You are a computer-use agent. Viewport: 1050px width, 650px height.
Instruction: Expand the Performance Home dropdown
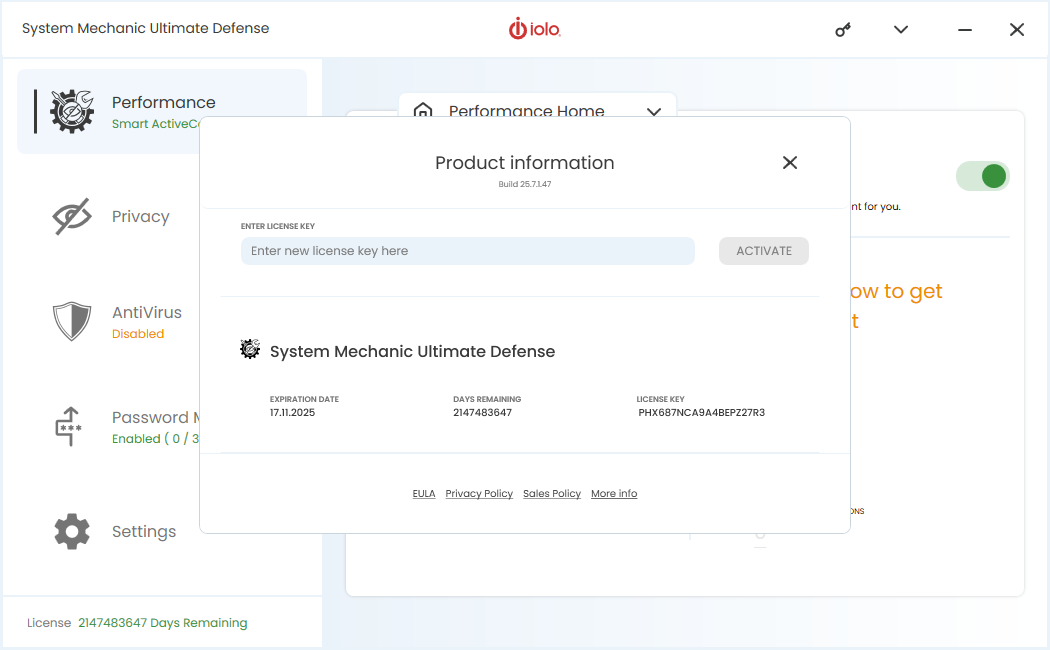click(654, 111)
